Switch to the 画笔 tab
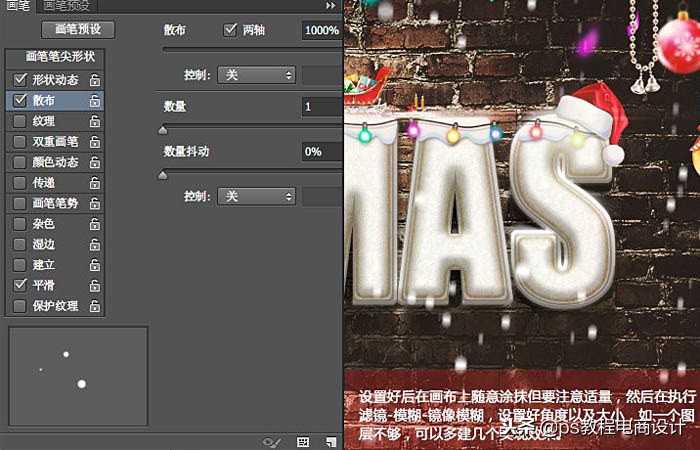 pos(18,6)
